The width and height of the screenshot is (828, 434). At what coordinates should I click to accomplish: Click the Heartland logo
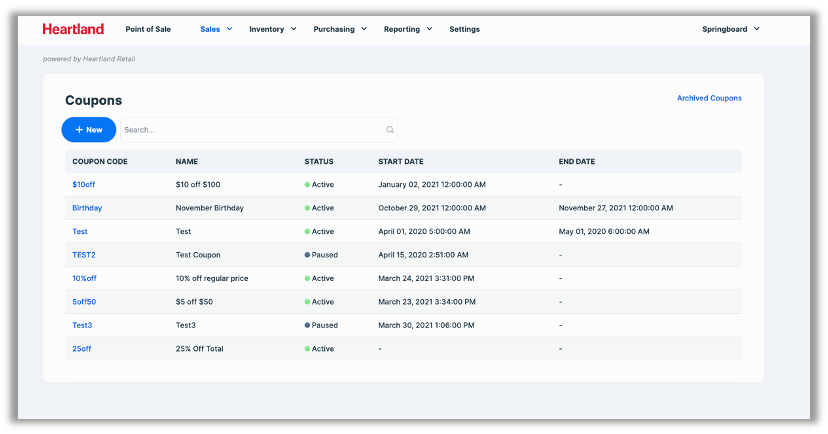coord(73,29)
